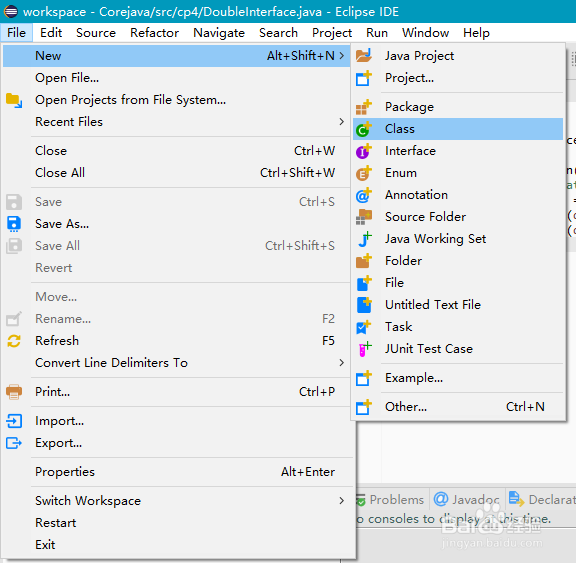Image resolution: width=576 pixels, height=563 pixels.
Task: Click the purple Interface icon
Action: point(364,151)
